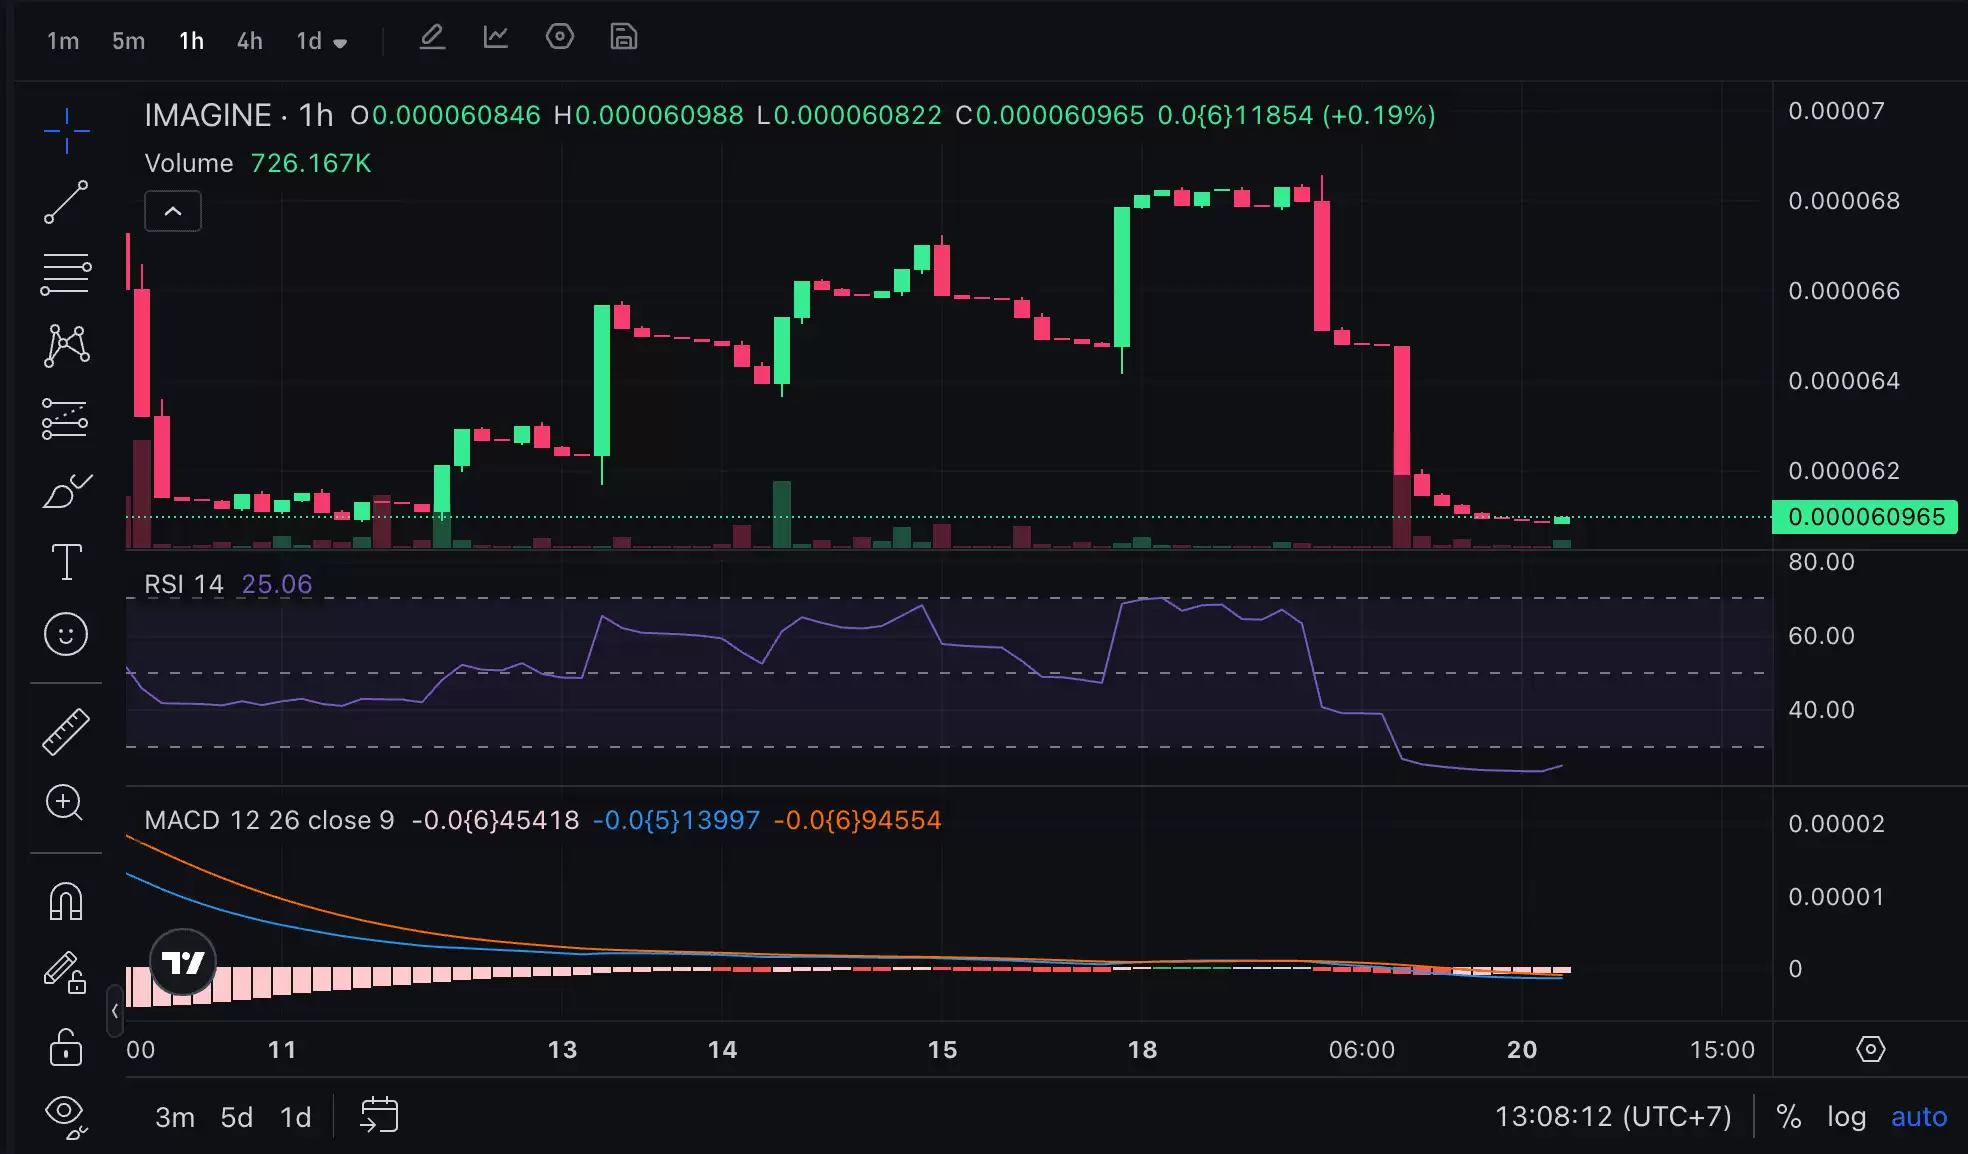Open the emoji icons tool
Viewport: 1968px width, 1154px height.
(x=66, y=634)
